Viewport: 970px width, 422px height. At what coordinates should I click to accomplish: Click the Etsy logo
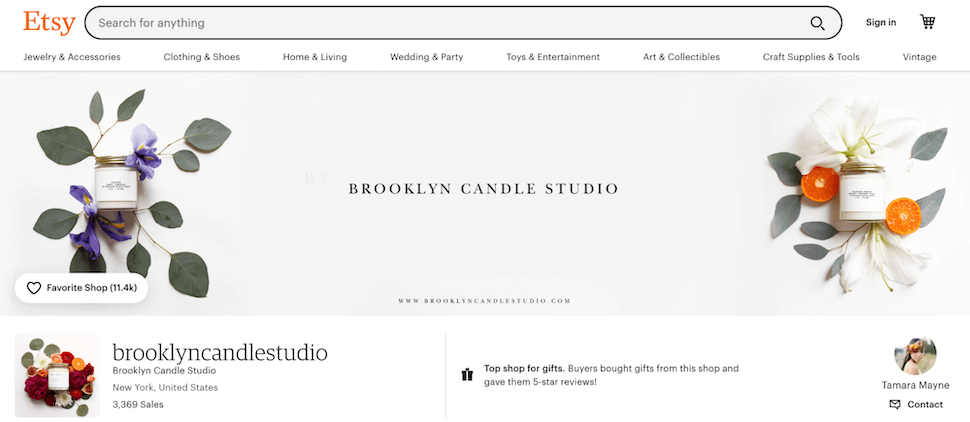tap(47, 22)
